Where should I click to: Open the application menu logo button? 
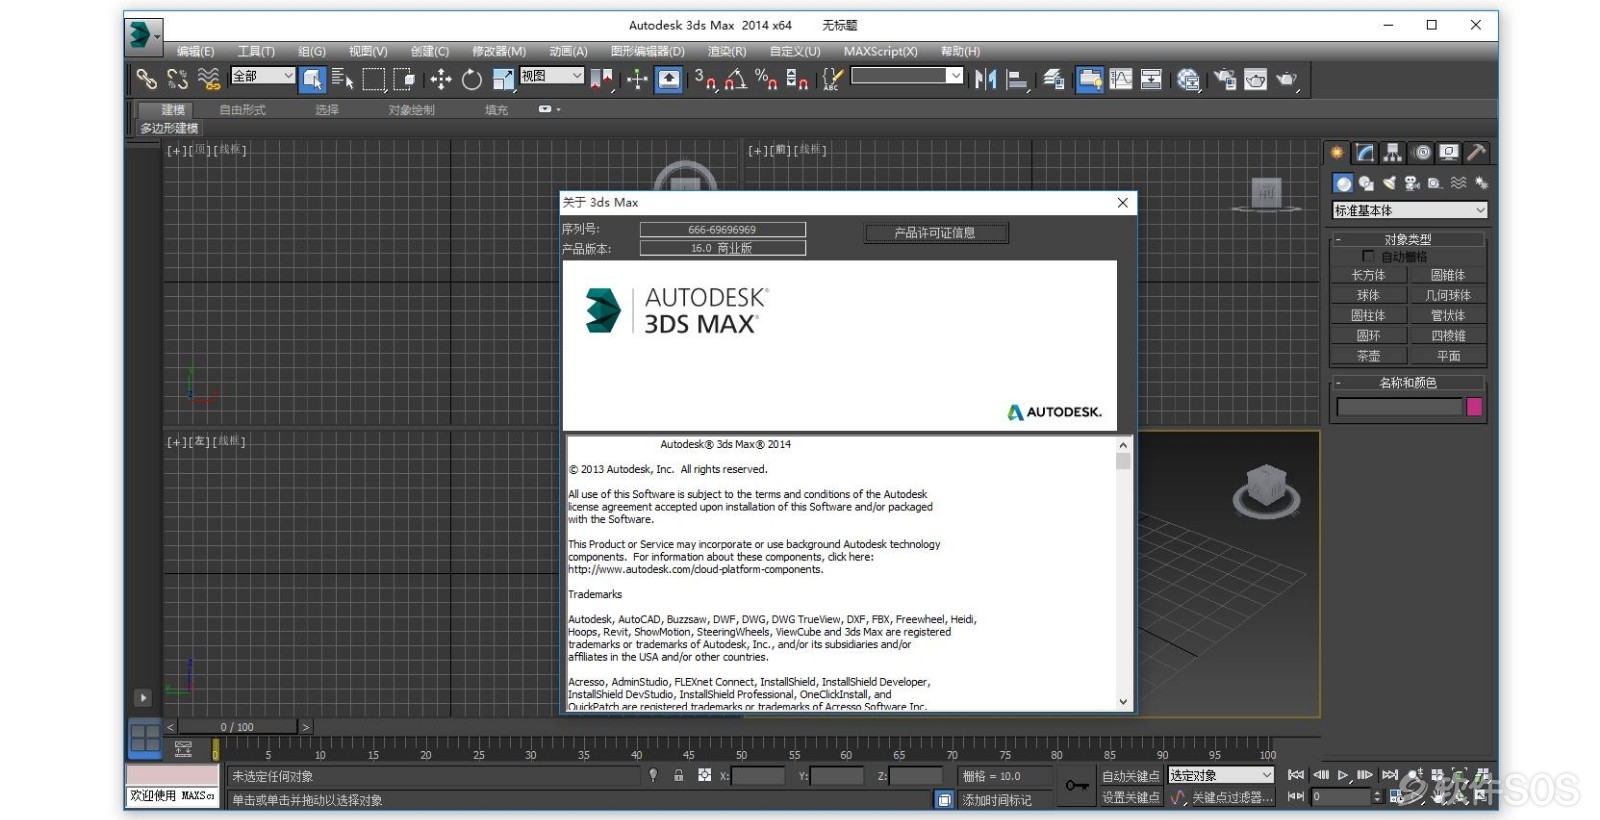pos(143,35)
